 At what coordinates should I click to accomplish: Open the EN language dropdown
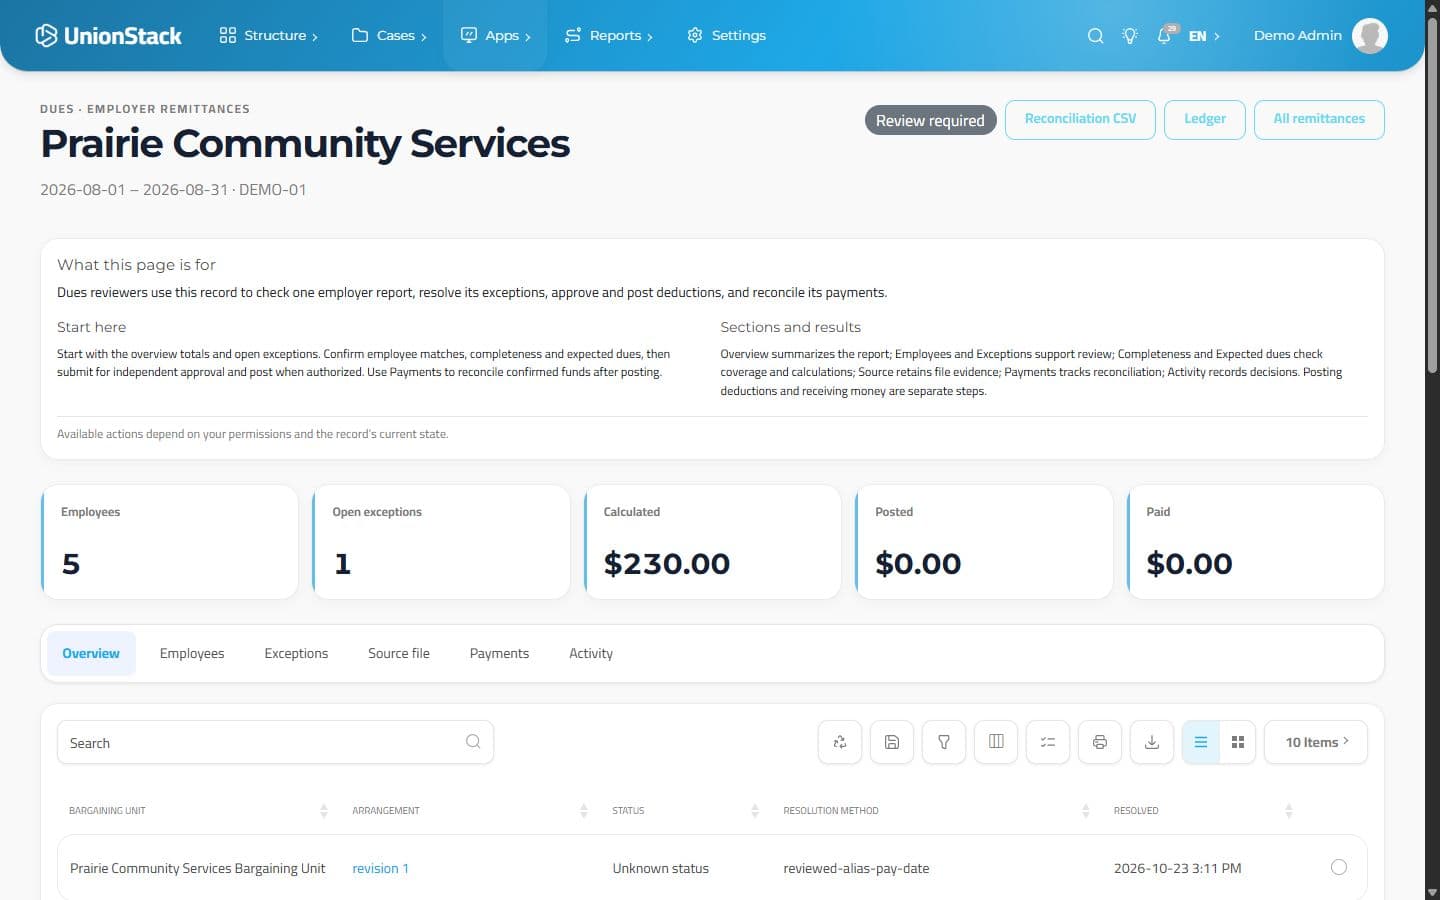click(x=1204, y=36)
